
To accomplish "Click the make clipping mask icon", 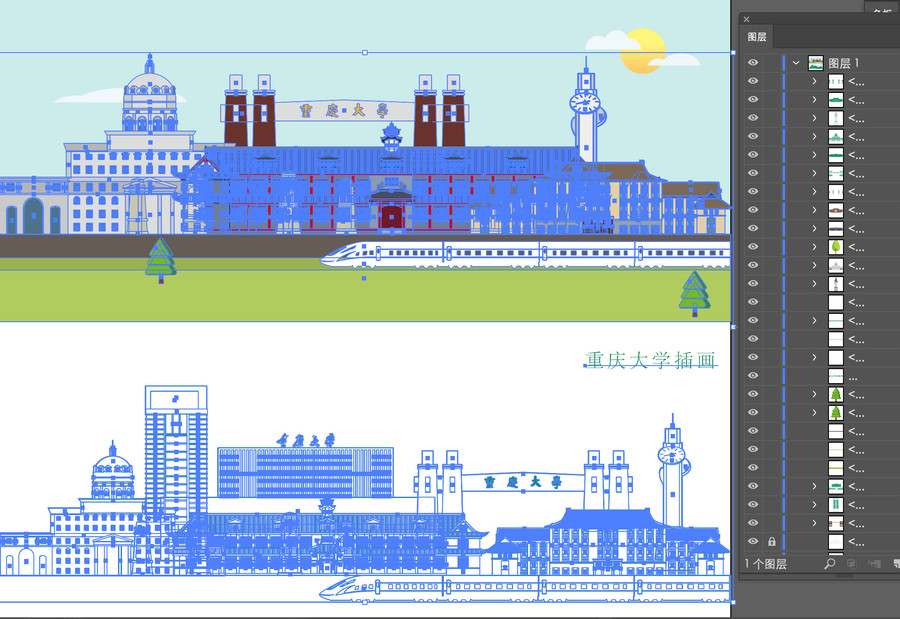I will (851, 563).
